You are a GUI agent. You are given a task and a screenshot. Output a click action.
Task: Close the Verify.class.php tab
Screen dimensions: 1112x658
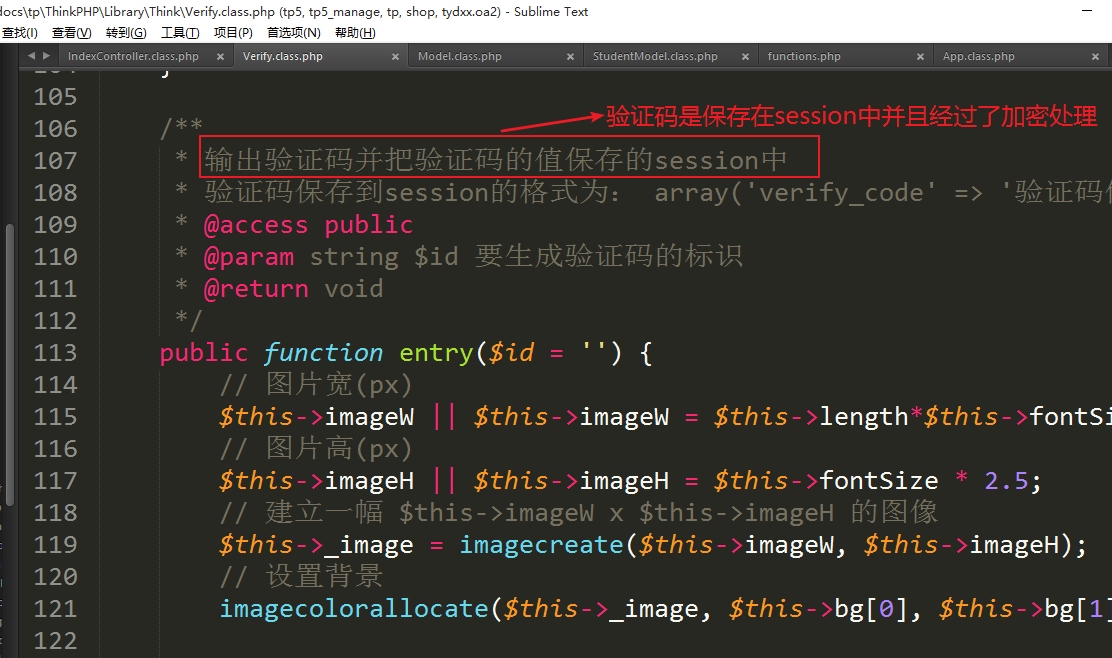[396, 57]
